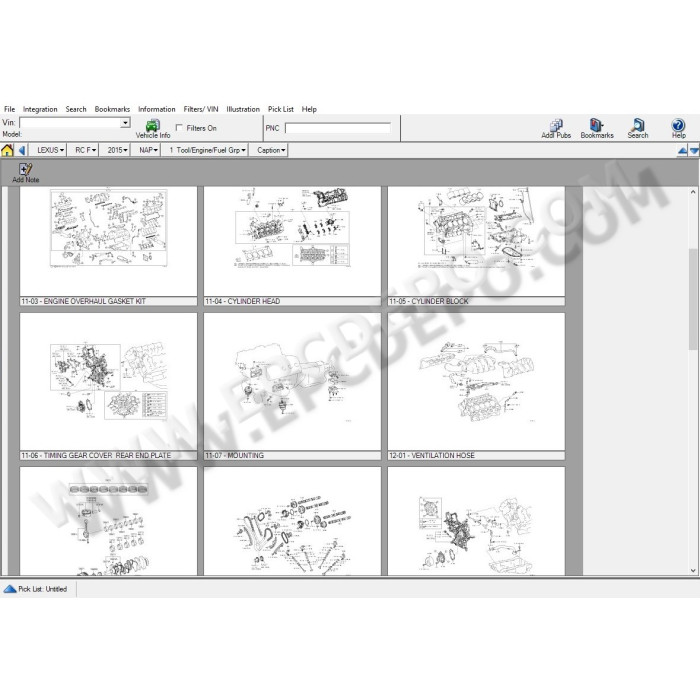700x700 pixels.
Task: Open Addl Pubs
Action: [556, 129]
